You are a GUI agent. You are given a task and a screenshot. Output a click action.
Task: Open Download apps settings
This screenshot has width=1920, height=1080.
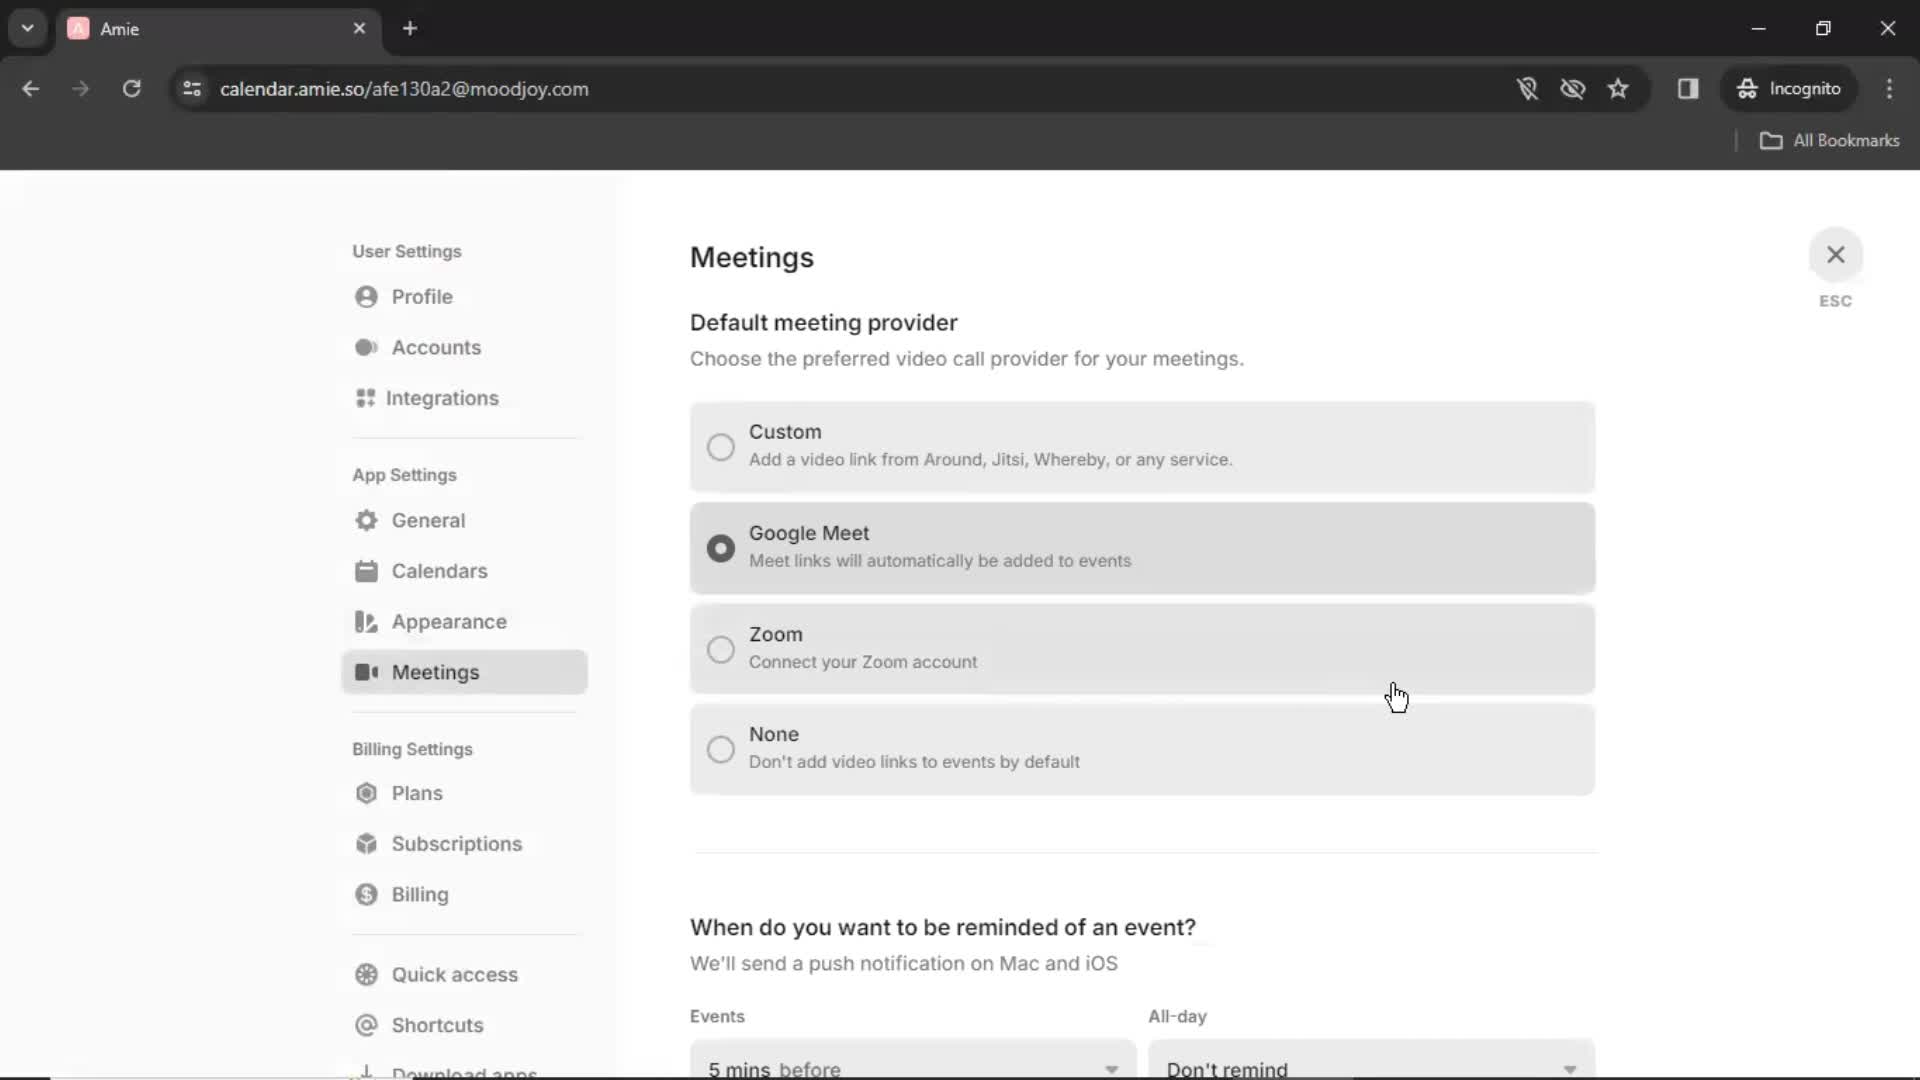(463, 1069)
